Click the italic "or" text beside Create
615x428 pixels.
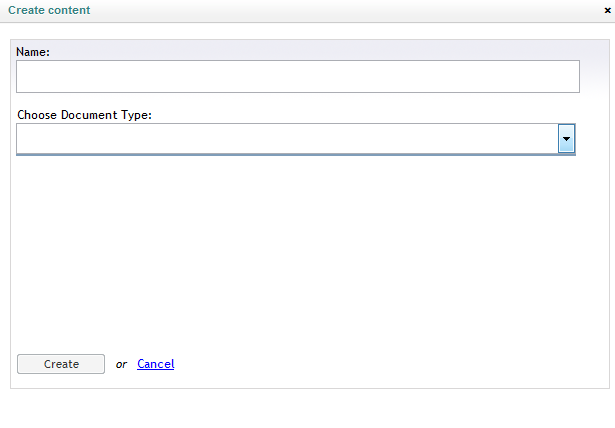(x=121, y=365)
